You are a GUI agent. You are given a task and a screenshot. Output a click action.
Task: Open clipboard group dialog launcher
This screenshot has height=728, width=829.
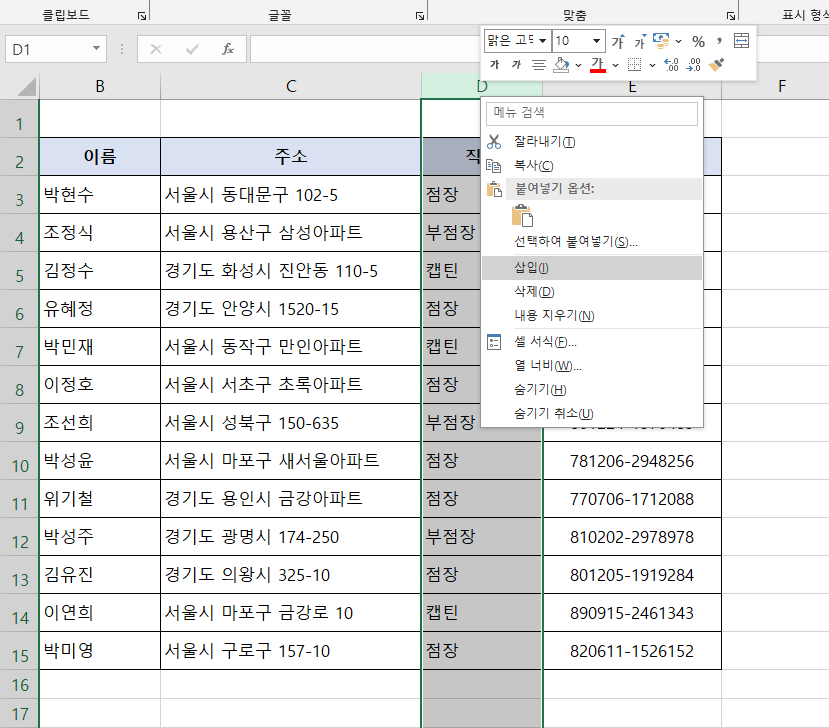point(142,16)
